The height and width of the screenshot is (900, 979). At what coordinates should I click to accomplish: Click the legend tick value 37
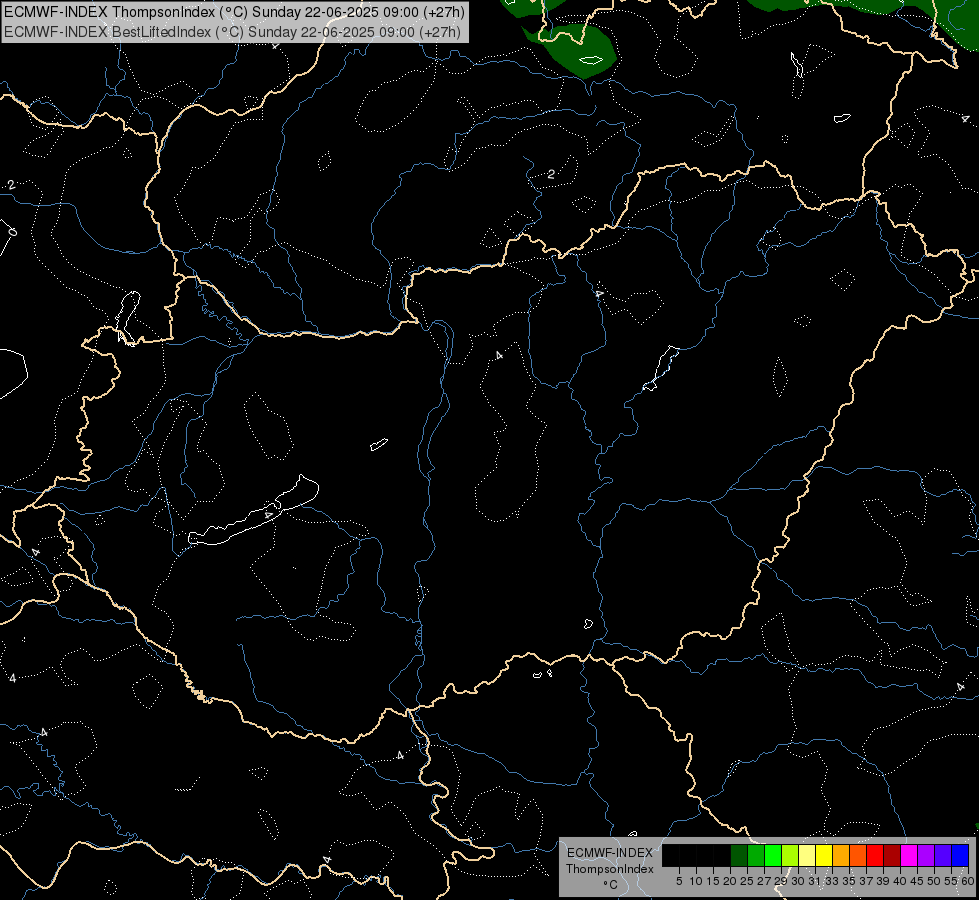click(865, 881)
